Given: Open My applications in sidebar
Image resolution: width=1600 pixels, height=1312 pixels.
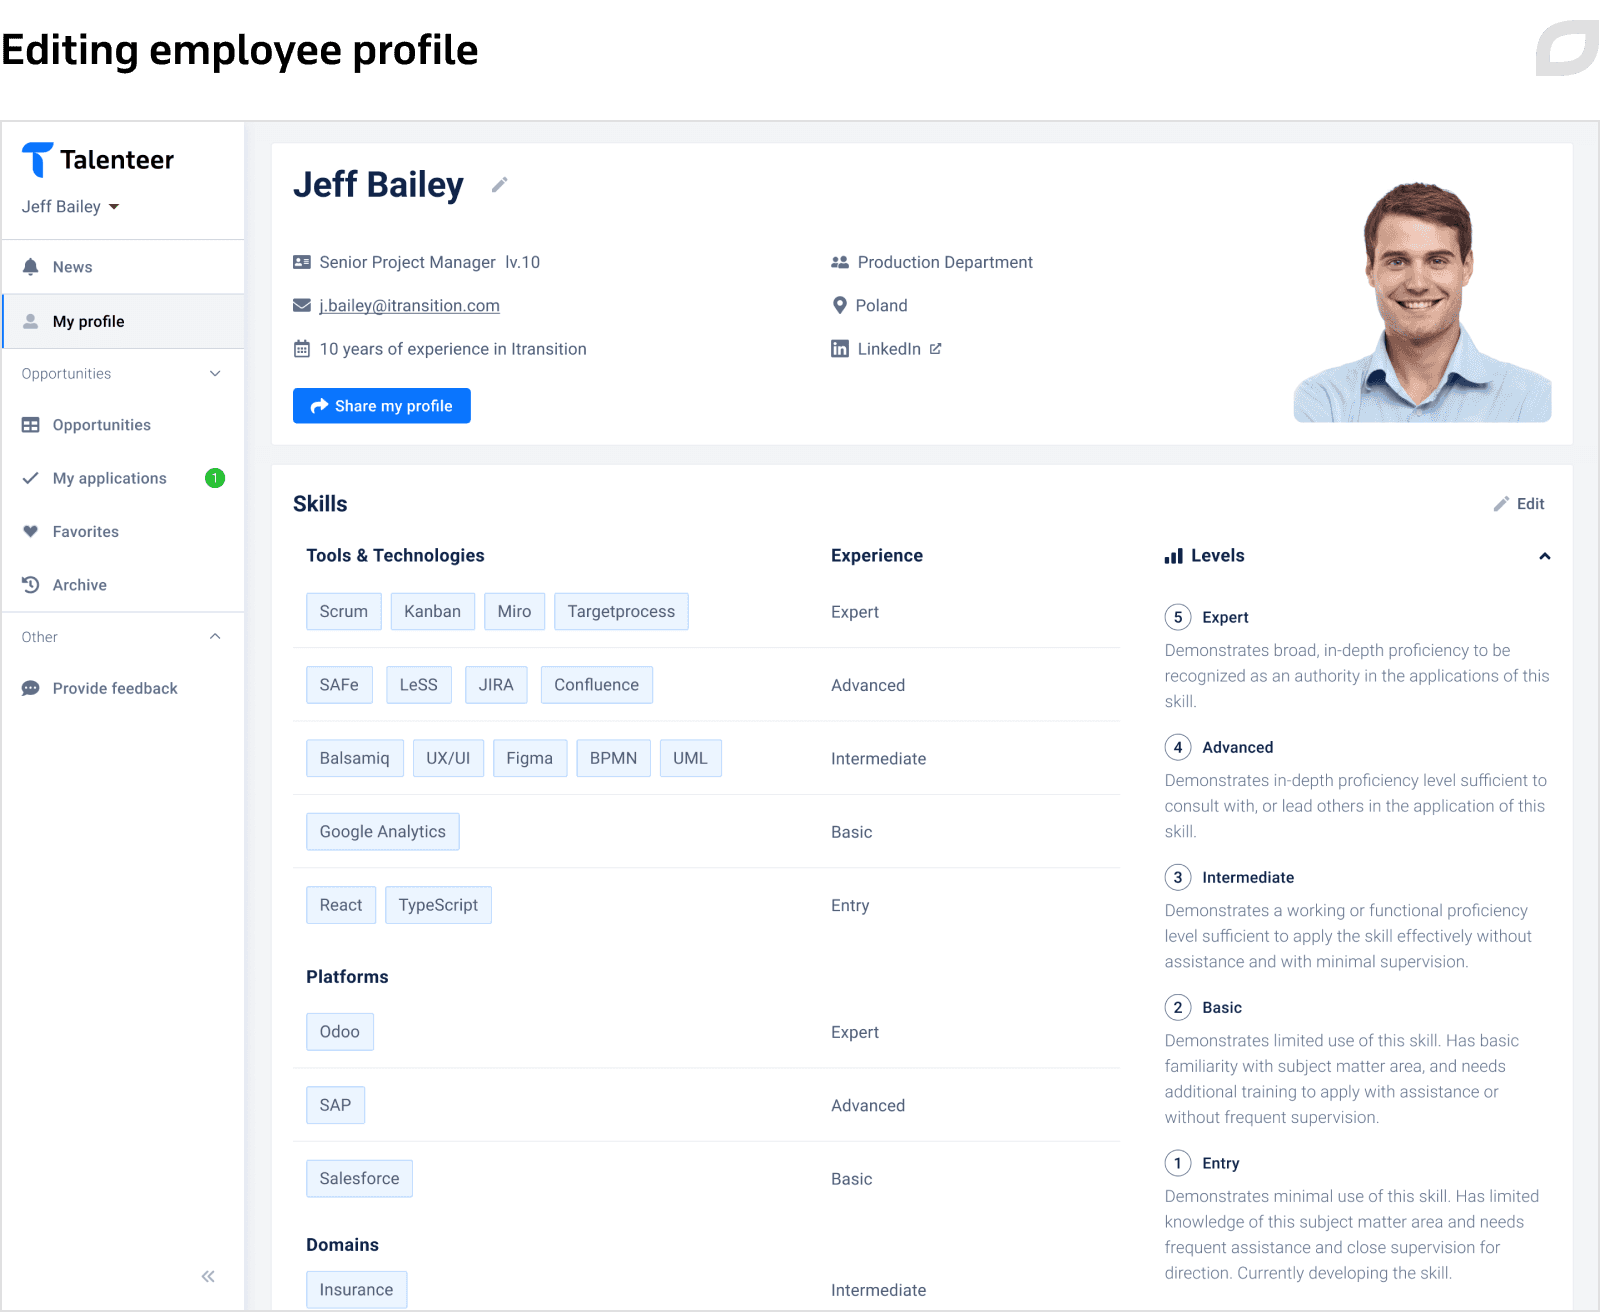Looking at the screenshot, I should click(x=123, y=478).
